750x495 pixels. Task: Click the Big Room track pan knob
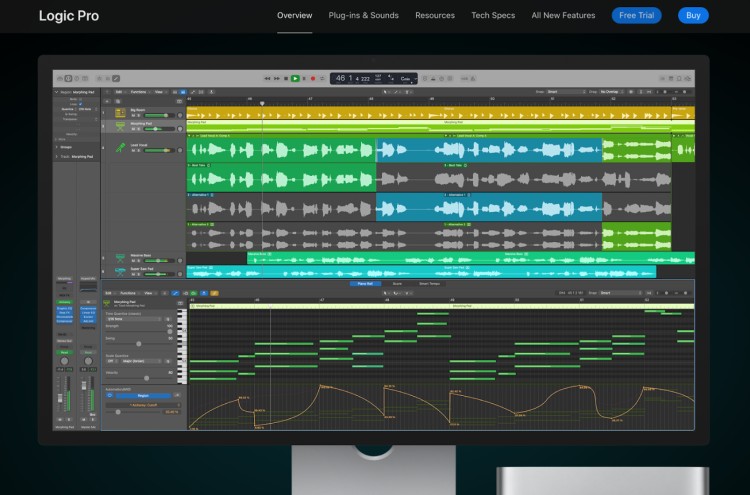click(180, 115)
